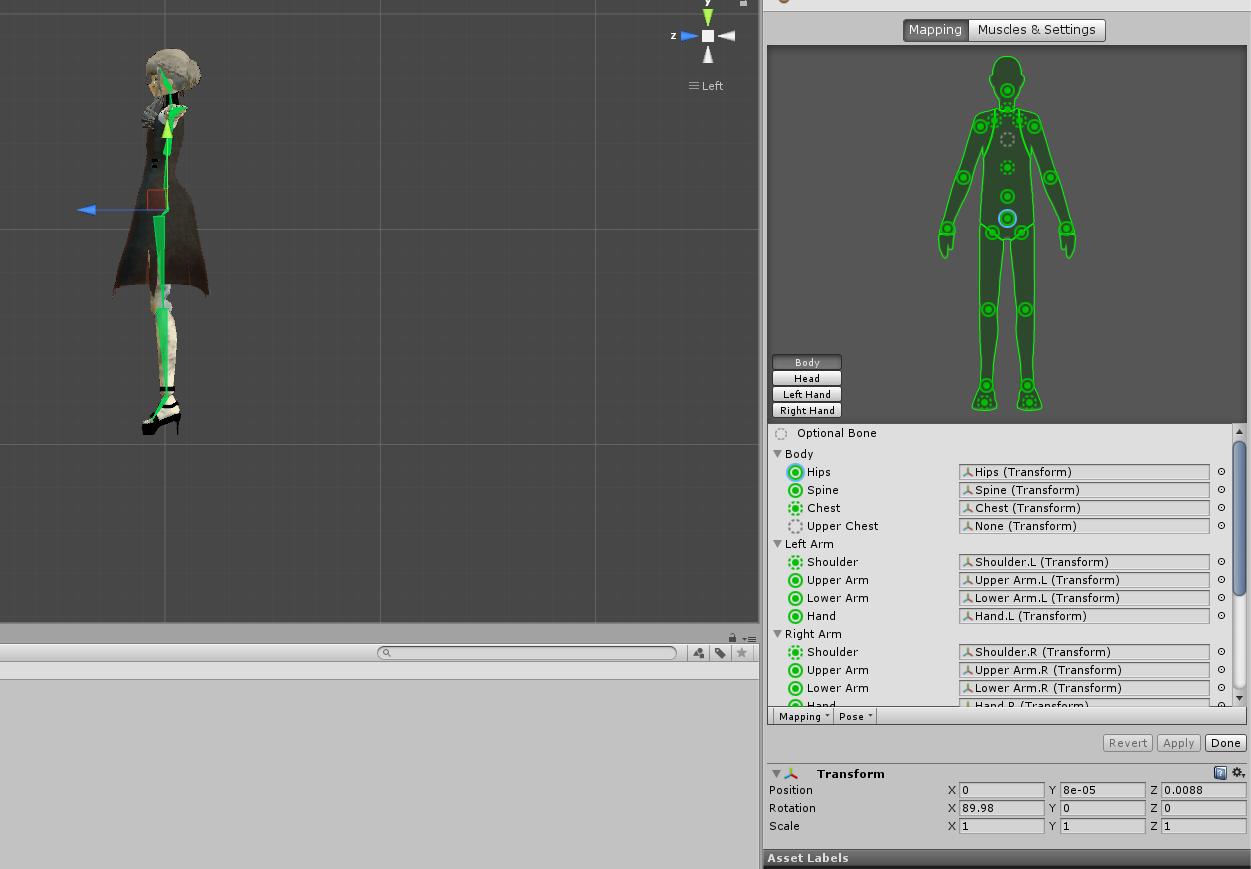Click the Hips (Transform) object field
Viewport: 1251px width, 869px height.
point(1084,472)
